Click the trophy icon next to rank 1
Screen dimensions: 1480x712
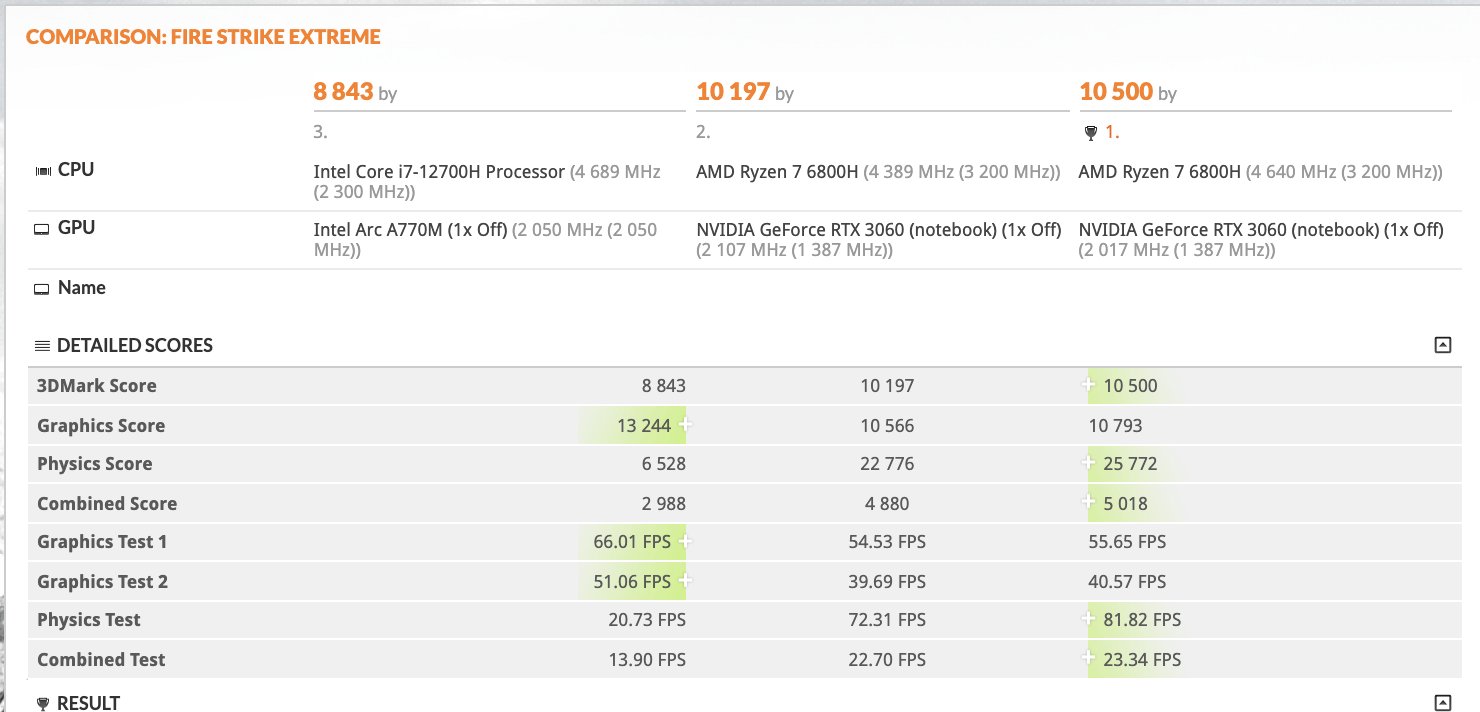tap(1090, 132)
